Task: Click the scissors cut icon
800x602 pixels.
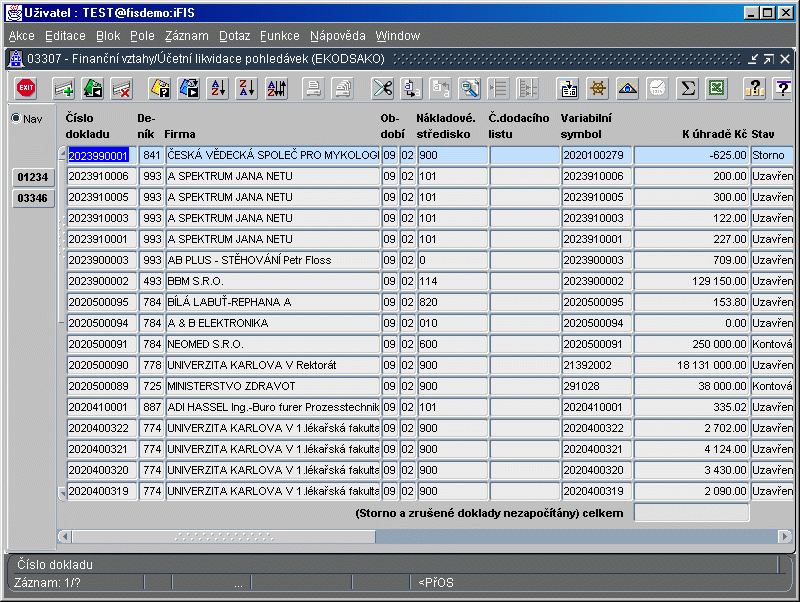Action: pyautogui.click(x=383, y=89)
